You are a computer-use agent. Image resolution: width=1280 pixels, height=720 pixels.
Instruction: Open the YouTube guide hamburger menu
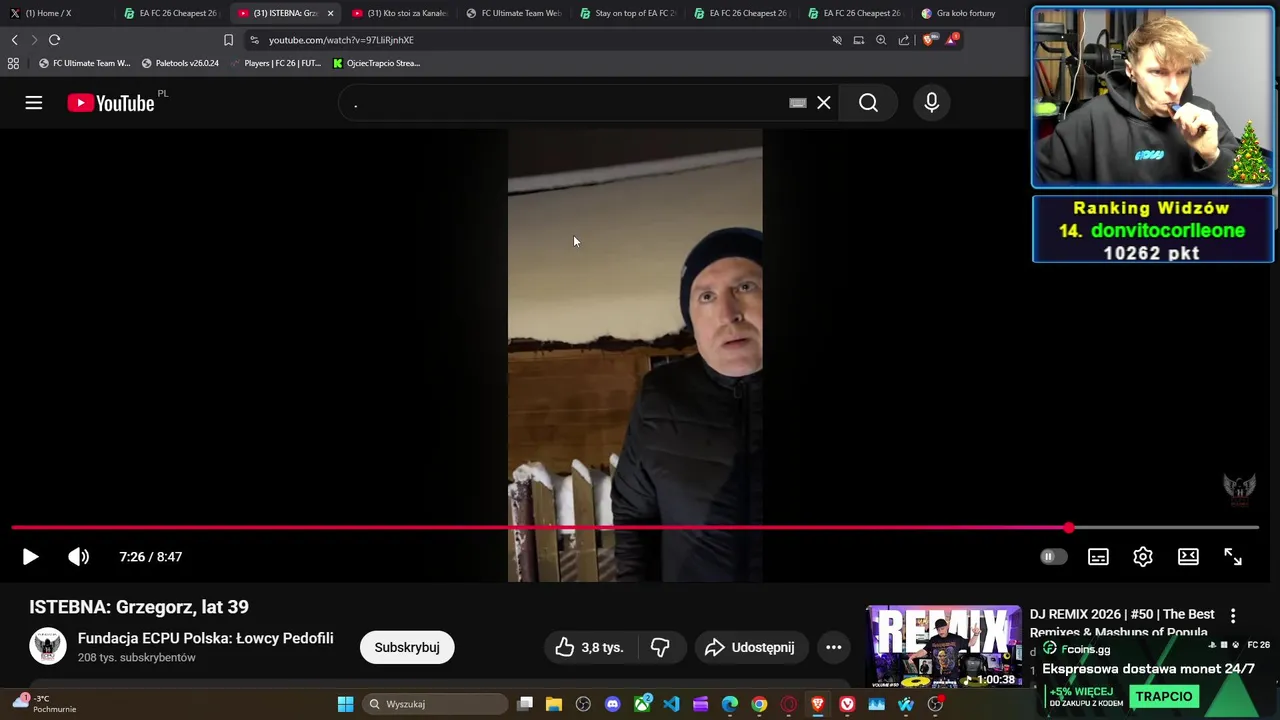click(34, 103)
